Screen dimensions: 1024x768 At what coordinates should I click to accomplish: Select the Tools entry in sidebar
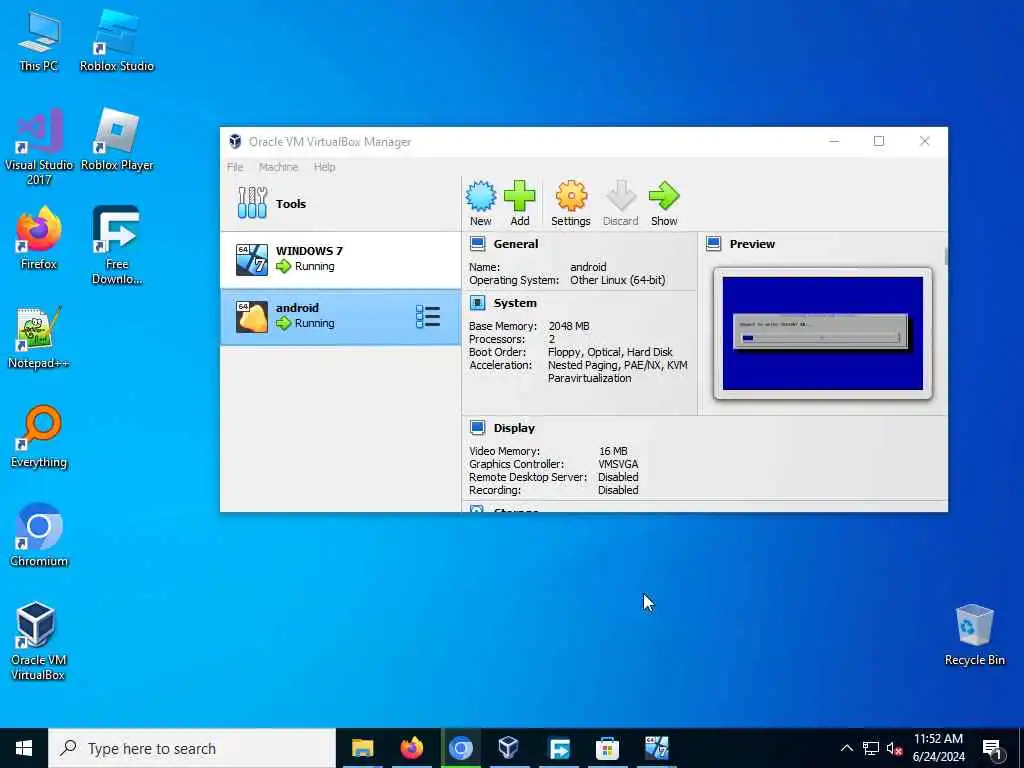click(340, 204)
